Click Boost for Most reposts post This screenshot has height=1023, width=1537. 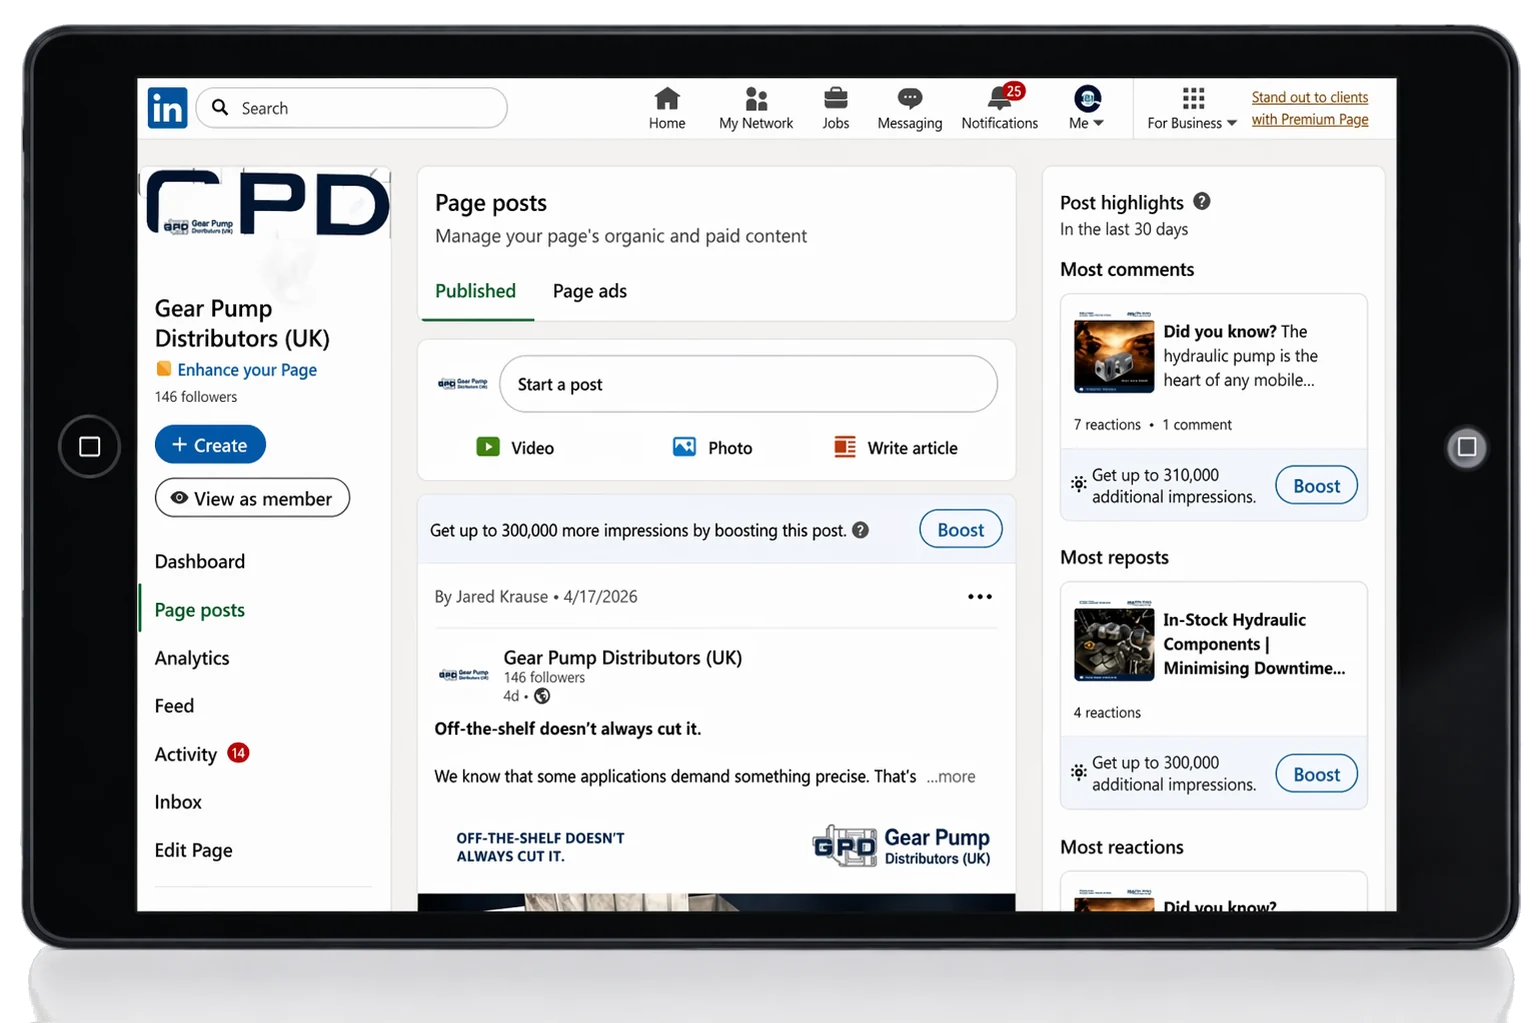click(1316, 774)
